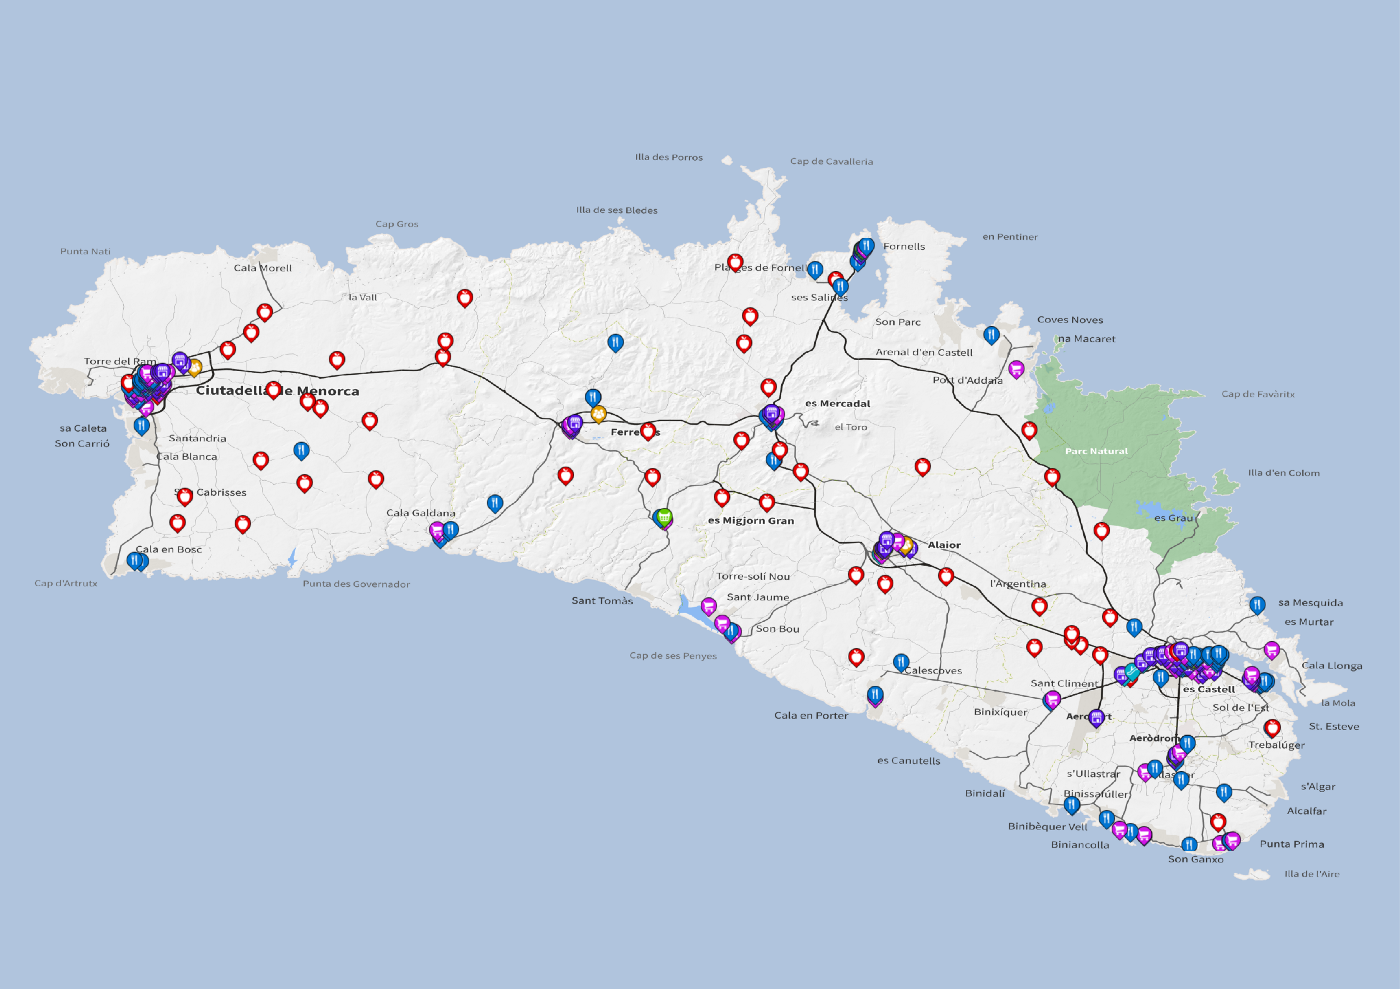Viewport: 1400px width, 989px height.
Task: Click the shopping cart marker at Sant Climent
Action: 1052,699
